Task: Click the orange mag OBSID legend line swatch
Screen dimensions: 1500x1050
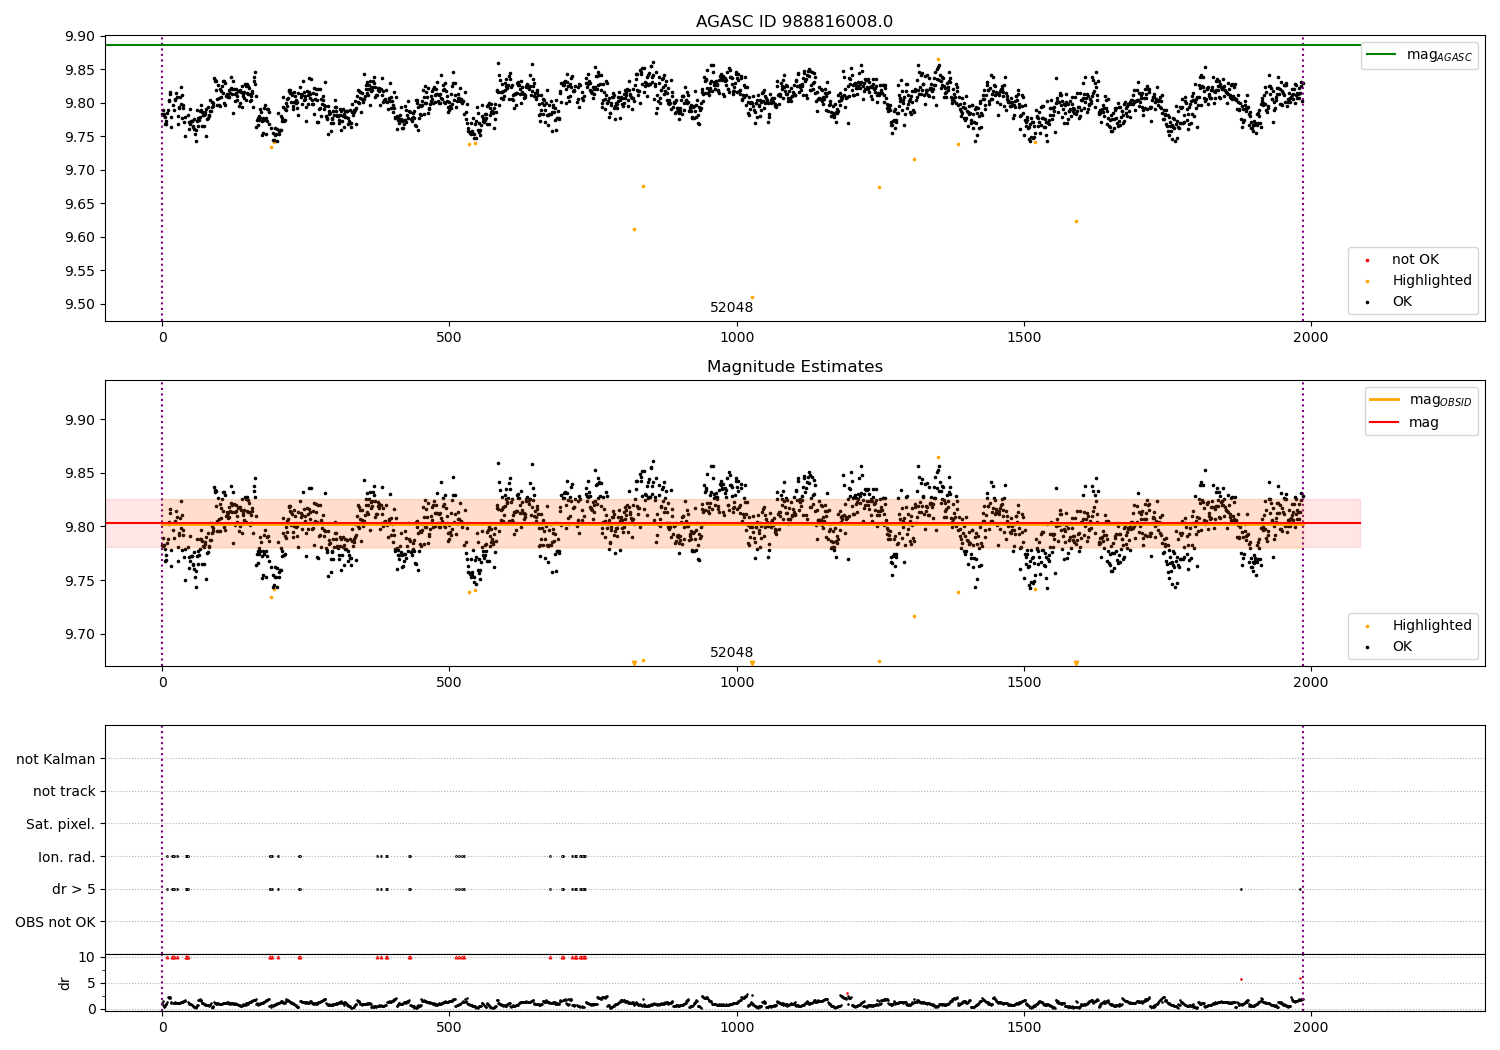Action: click(x=1385, y=400)
